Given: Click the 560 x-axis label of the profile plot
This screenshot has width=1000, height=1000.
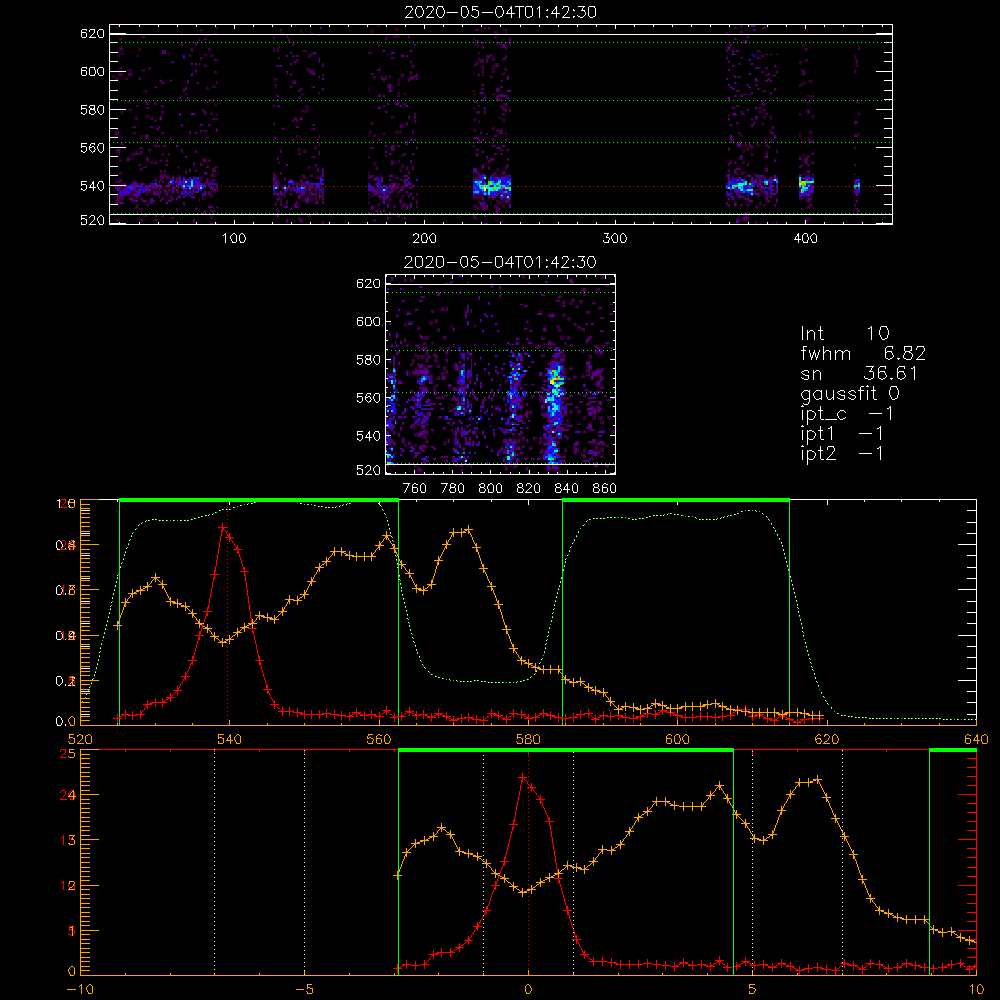Looking at the screenshot, I should coord(379,739).
